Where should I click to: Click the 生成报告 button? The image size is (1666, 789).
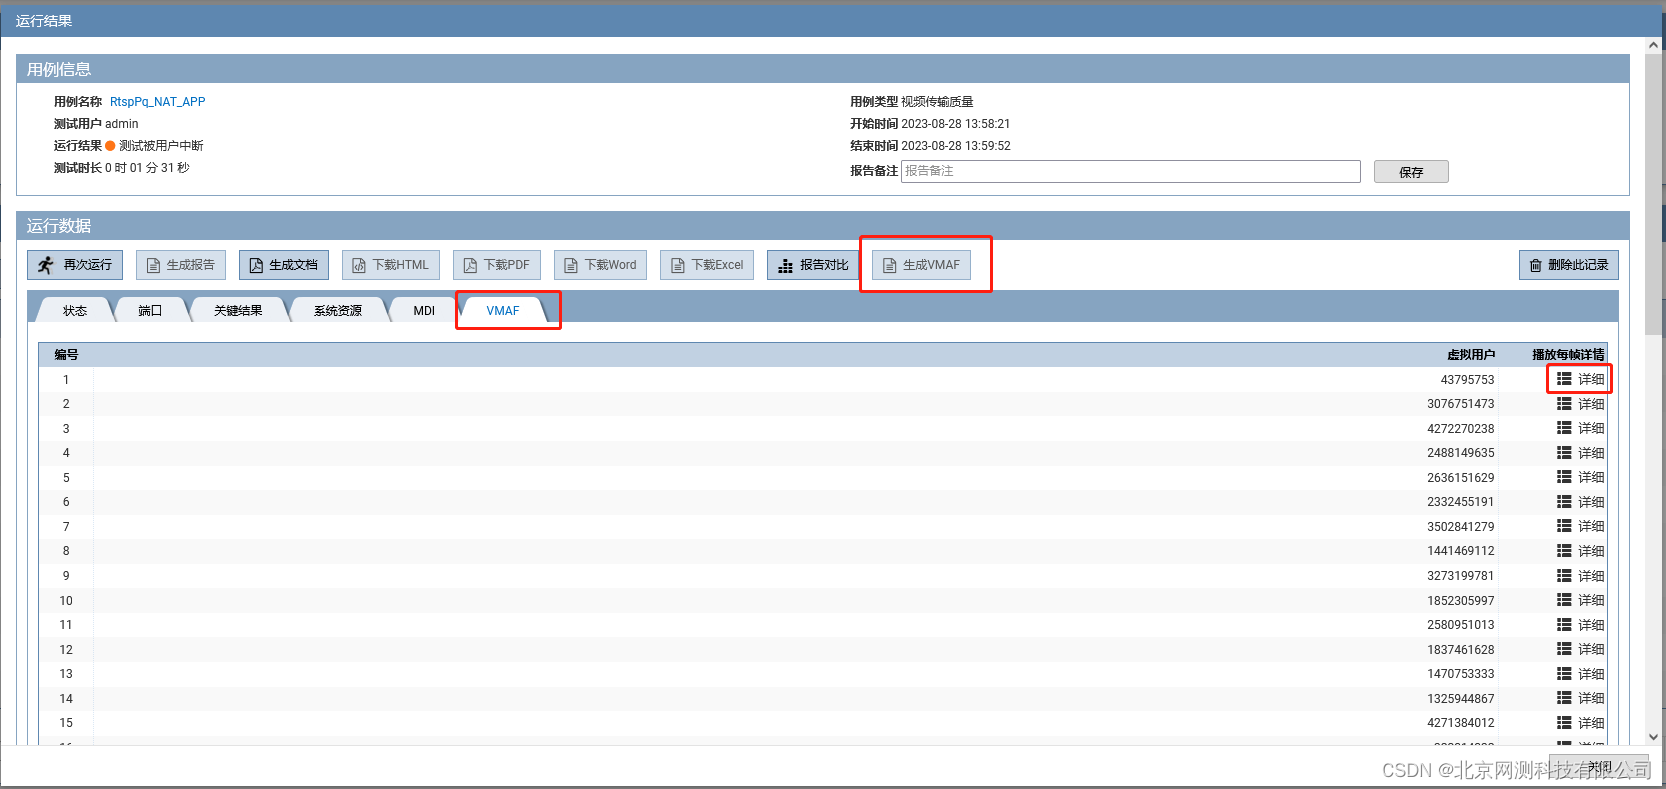181,265
